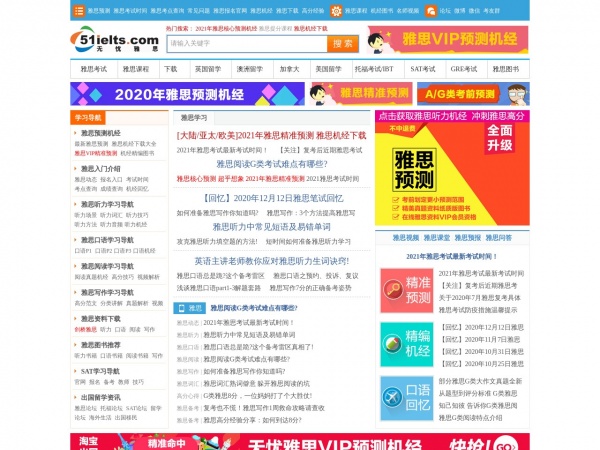Screen dimensions: 600x450
Task: Open headline 雅思听力中常见短语及易错单词
Action: (272, 227)
